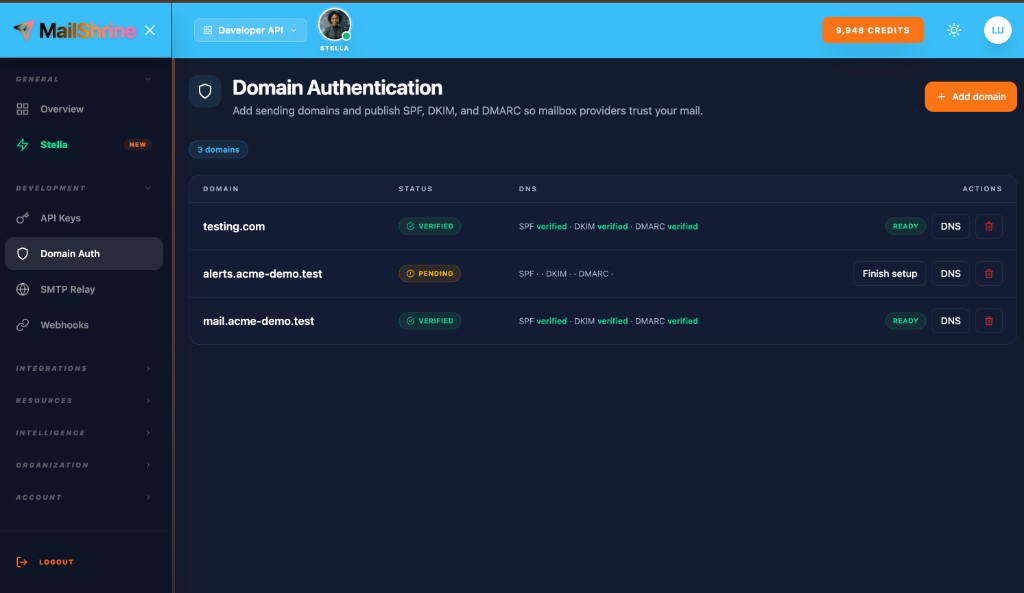Click the 9,948 Credits button
1024x593 pixels.
click(872, 30)
